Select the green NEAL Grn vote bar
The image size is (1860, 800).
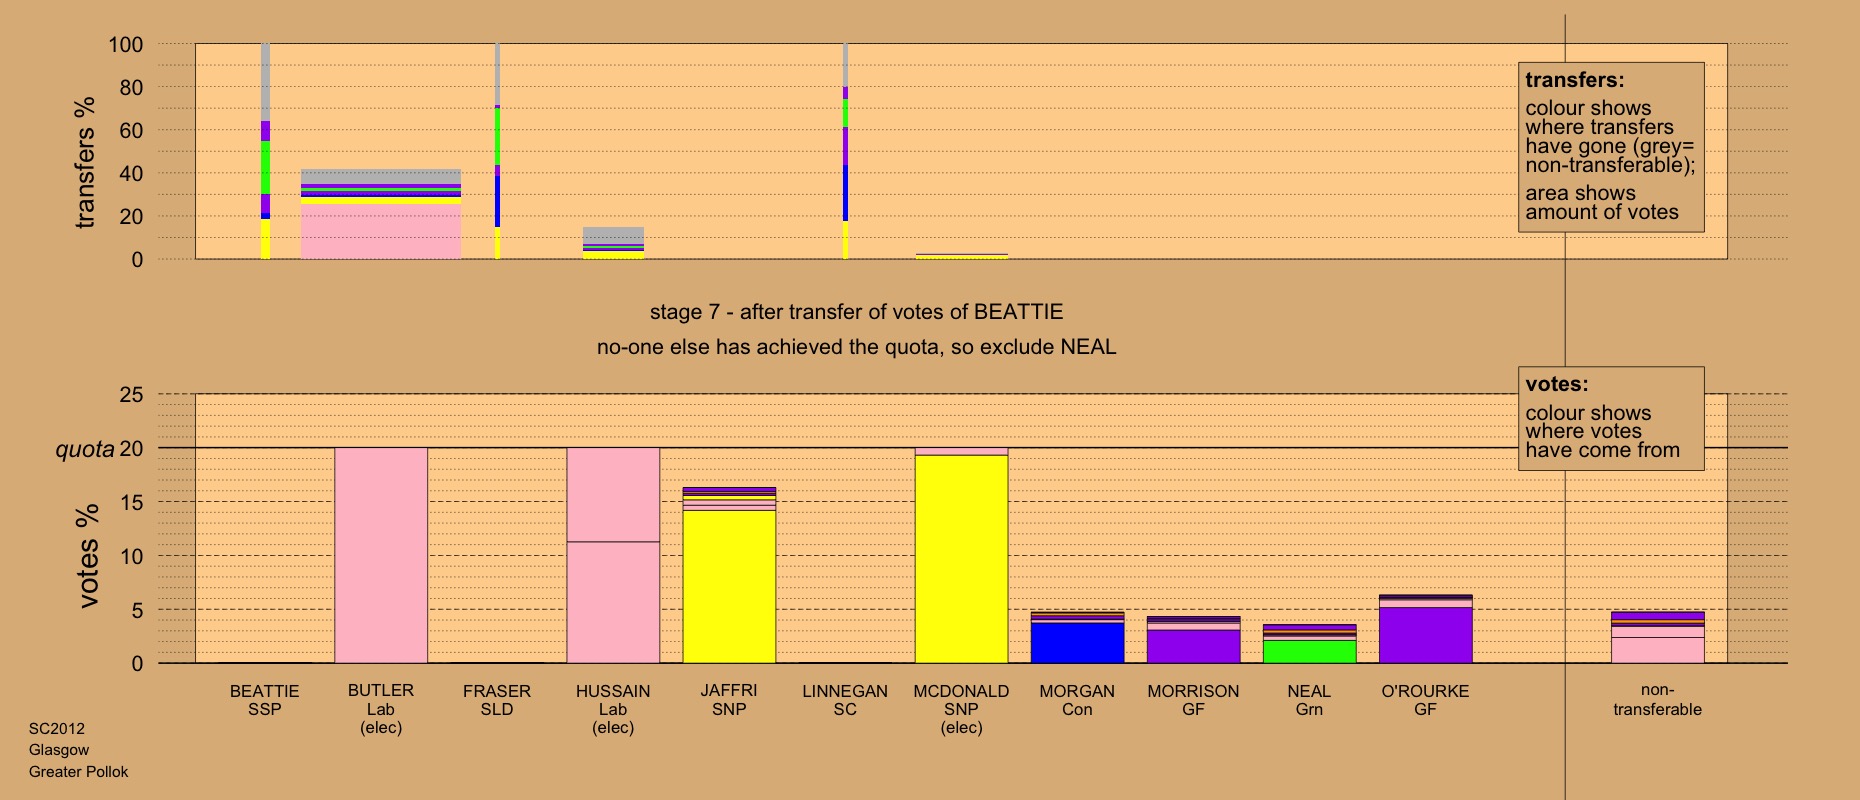1309,651
